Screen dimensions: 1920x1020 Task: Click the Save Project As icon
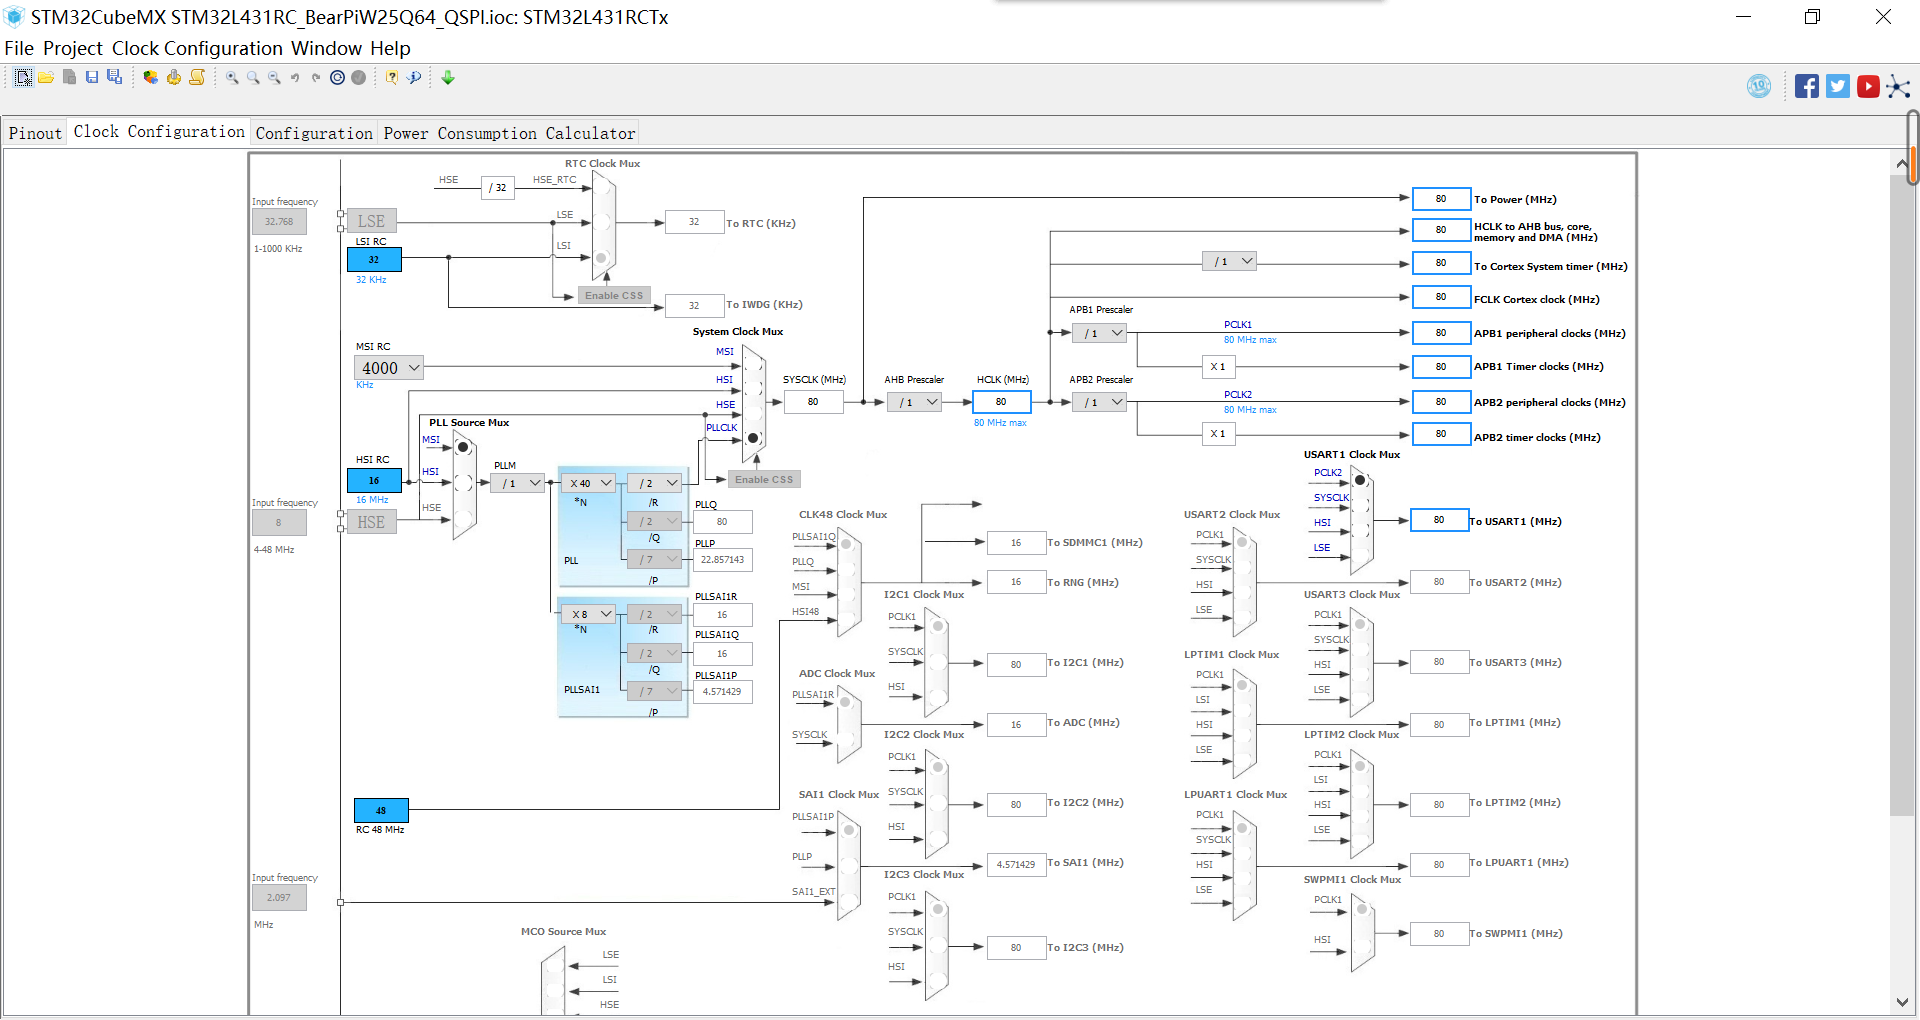pyautogui.click(x=115, y=77)
